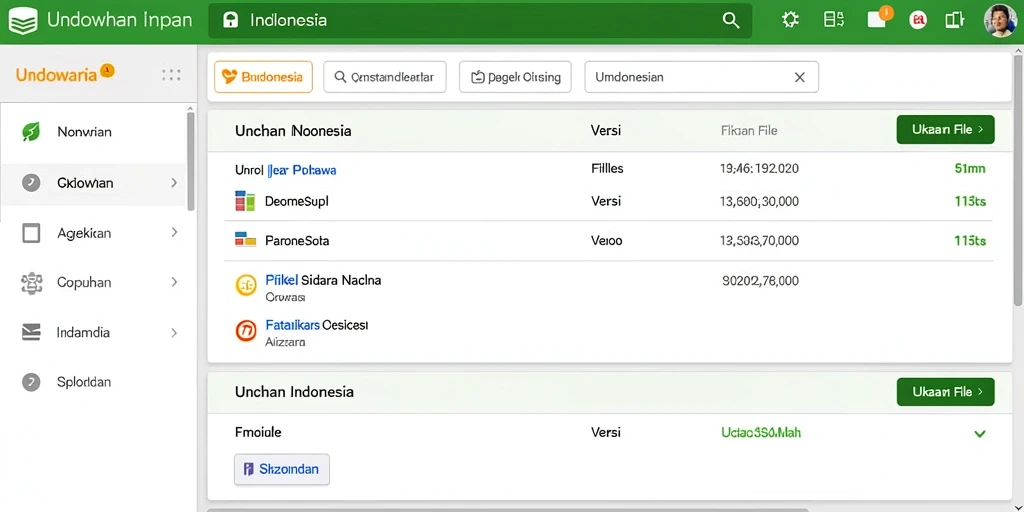Click the colored blocks icon for DeomeSupl
Image resolution: width=1024 pixels, height=512 pixels.
point(244,201)
